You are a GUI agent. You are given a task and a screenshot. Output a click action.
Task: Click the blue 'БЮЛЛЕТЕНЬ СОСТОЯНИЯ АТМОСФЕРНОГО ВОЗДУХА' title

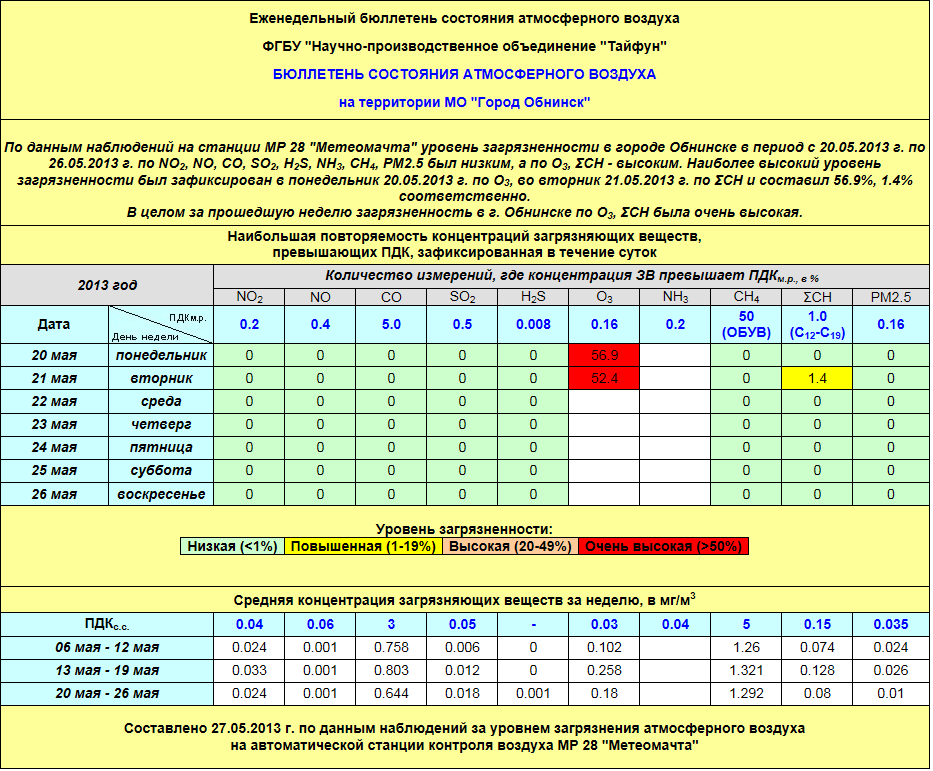coord(465,74)
